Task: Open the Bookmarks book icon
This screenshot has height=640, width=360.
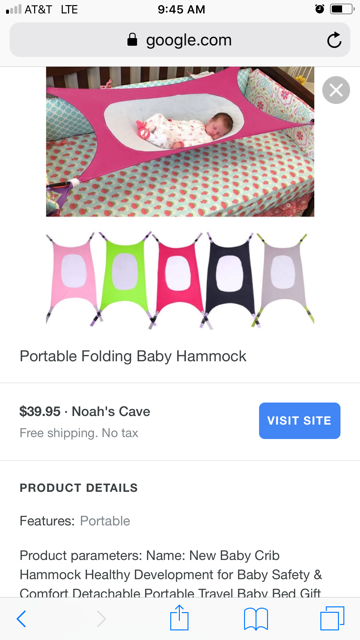Action: point(256,619)
